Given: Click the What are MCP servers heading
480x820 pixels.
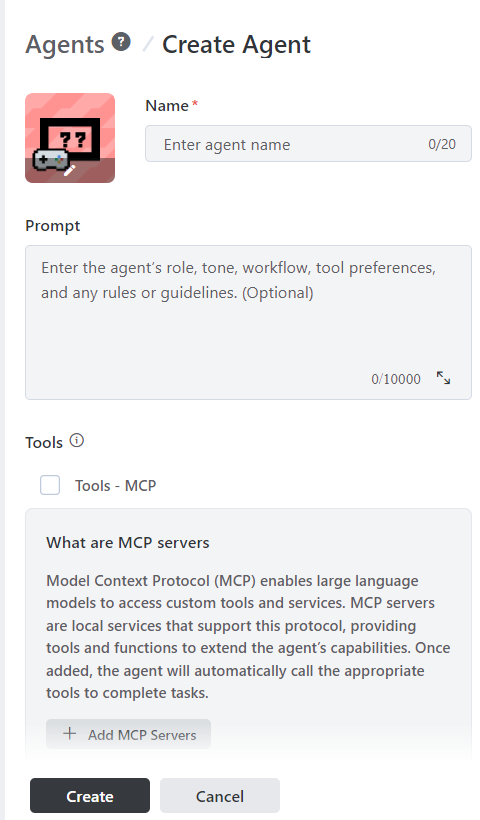Looking at the screenshot, I should pos(128,542).
